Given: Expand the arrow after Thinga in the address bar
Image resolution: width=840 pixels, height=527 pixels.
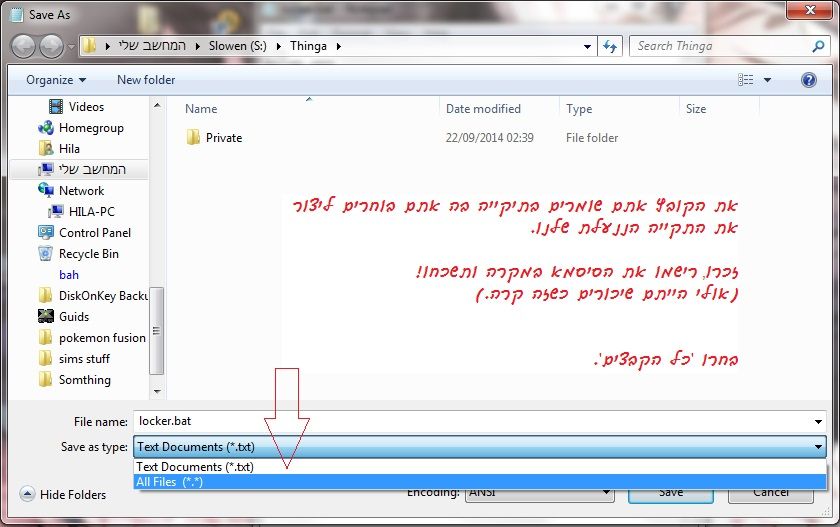Looking at the screenshot, I should point(339,47).
